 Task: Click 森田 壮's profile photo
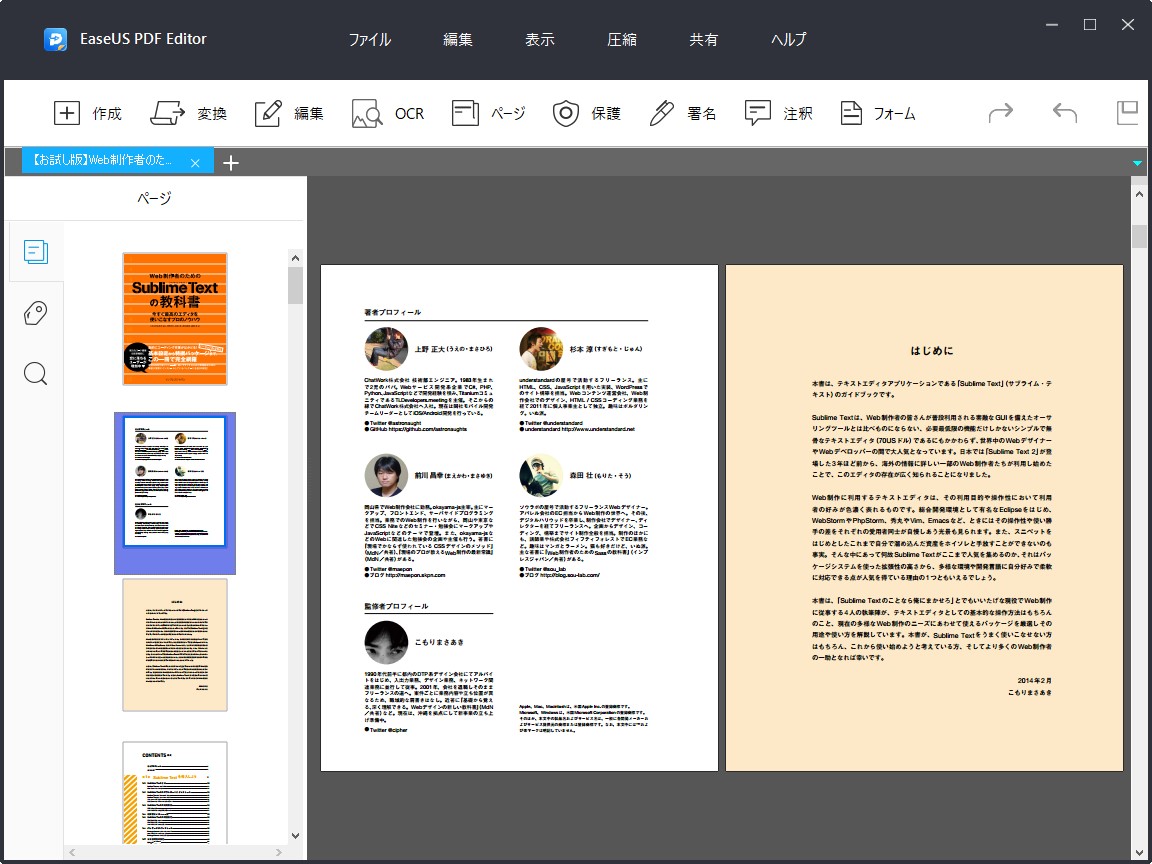541,475
